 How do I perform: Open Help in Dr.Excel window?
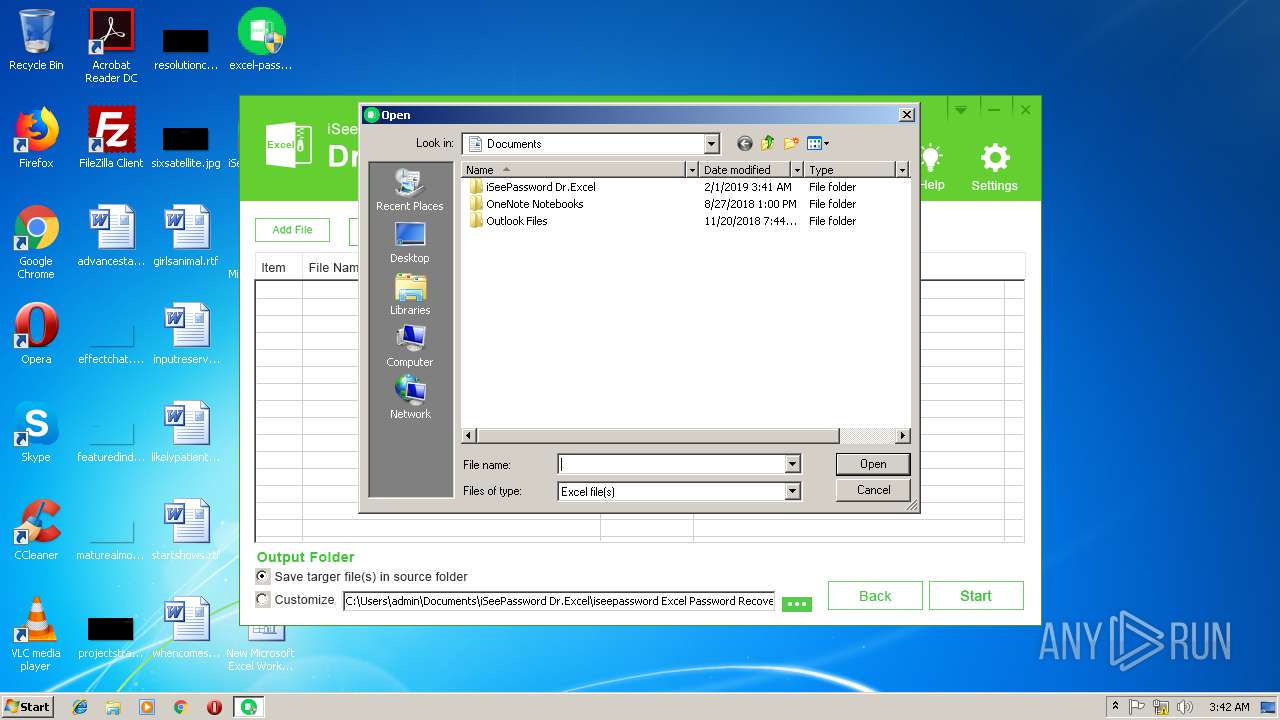coord(931,167)
